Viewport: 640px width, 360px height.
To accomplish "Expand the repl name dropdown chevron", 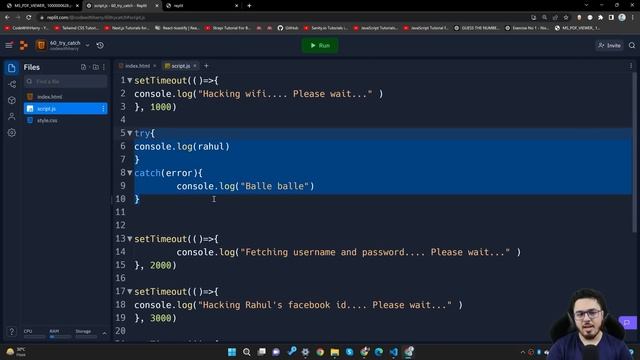I will [x=87, y=45].
